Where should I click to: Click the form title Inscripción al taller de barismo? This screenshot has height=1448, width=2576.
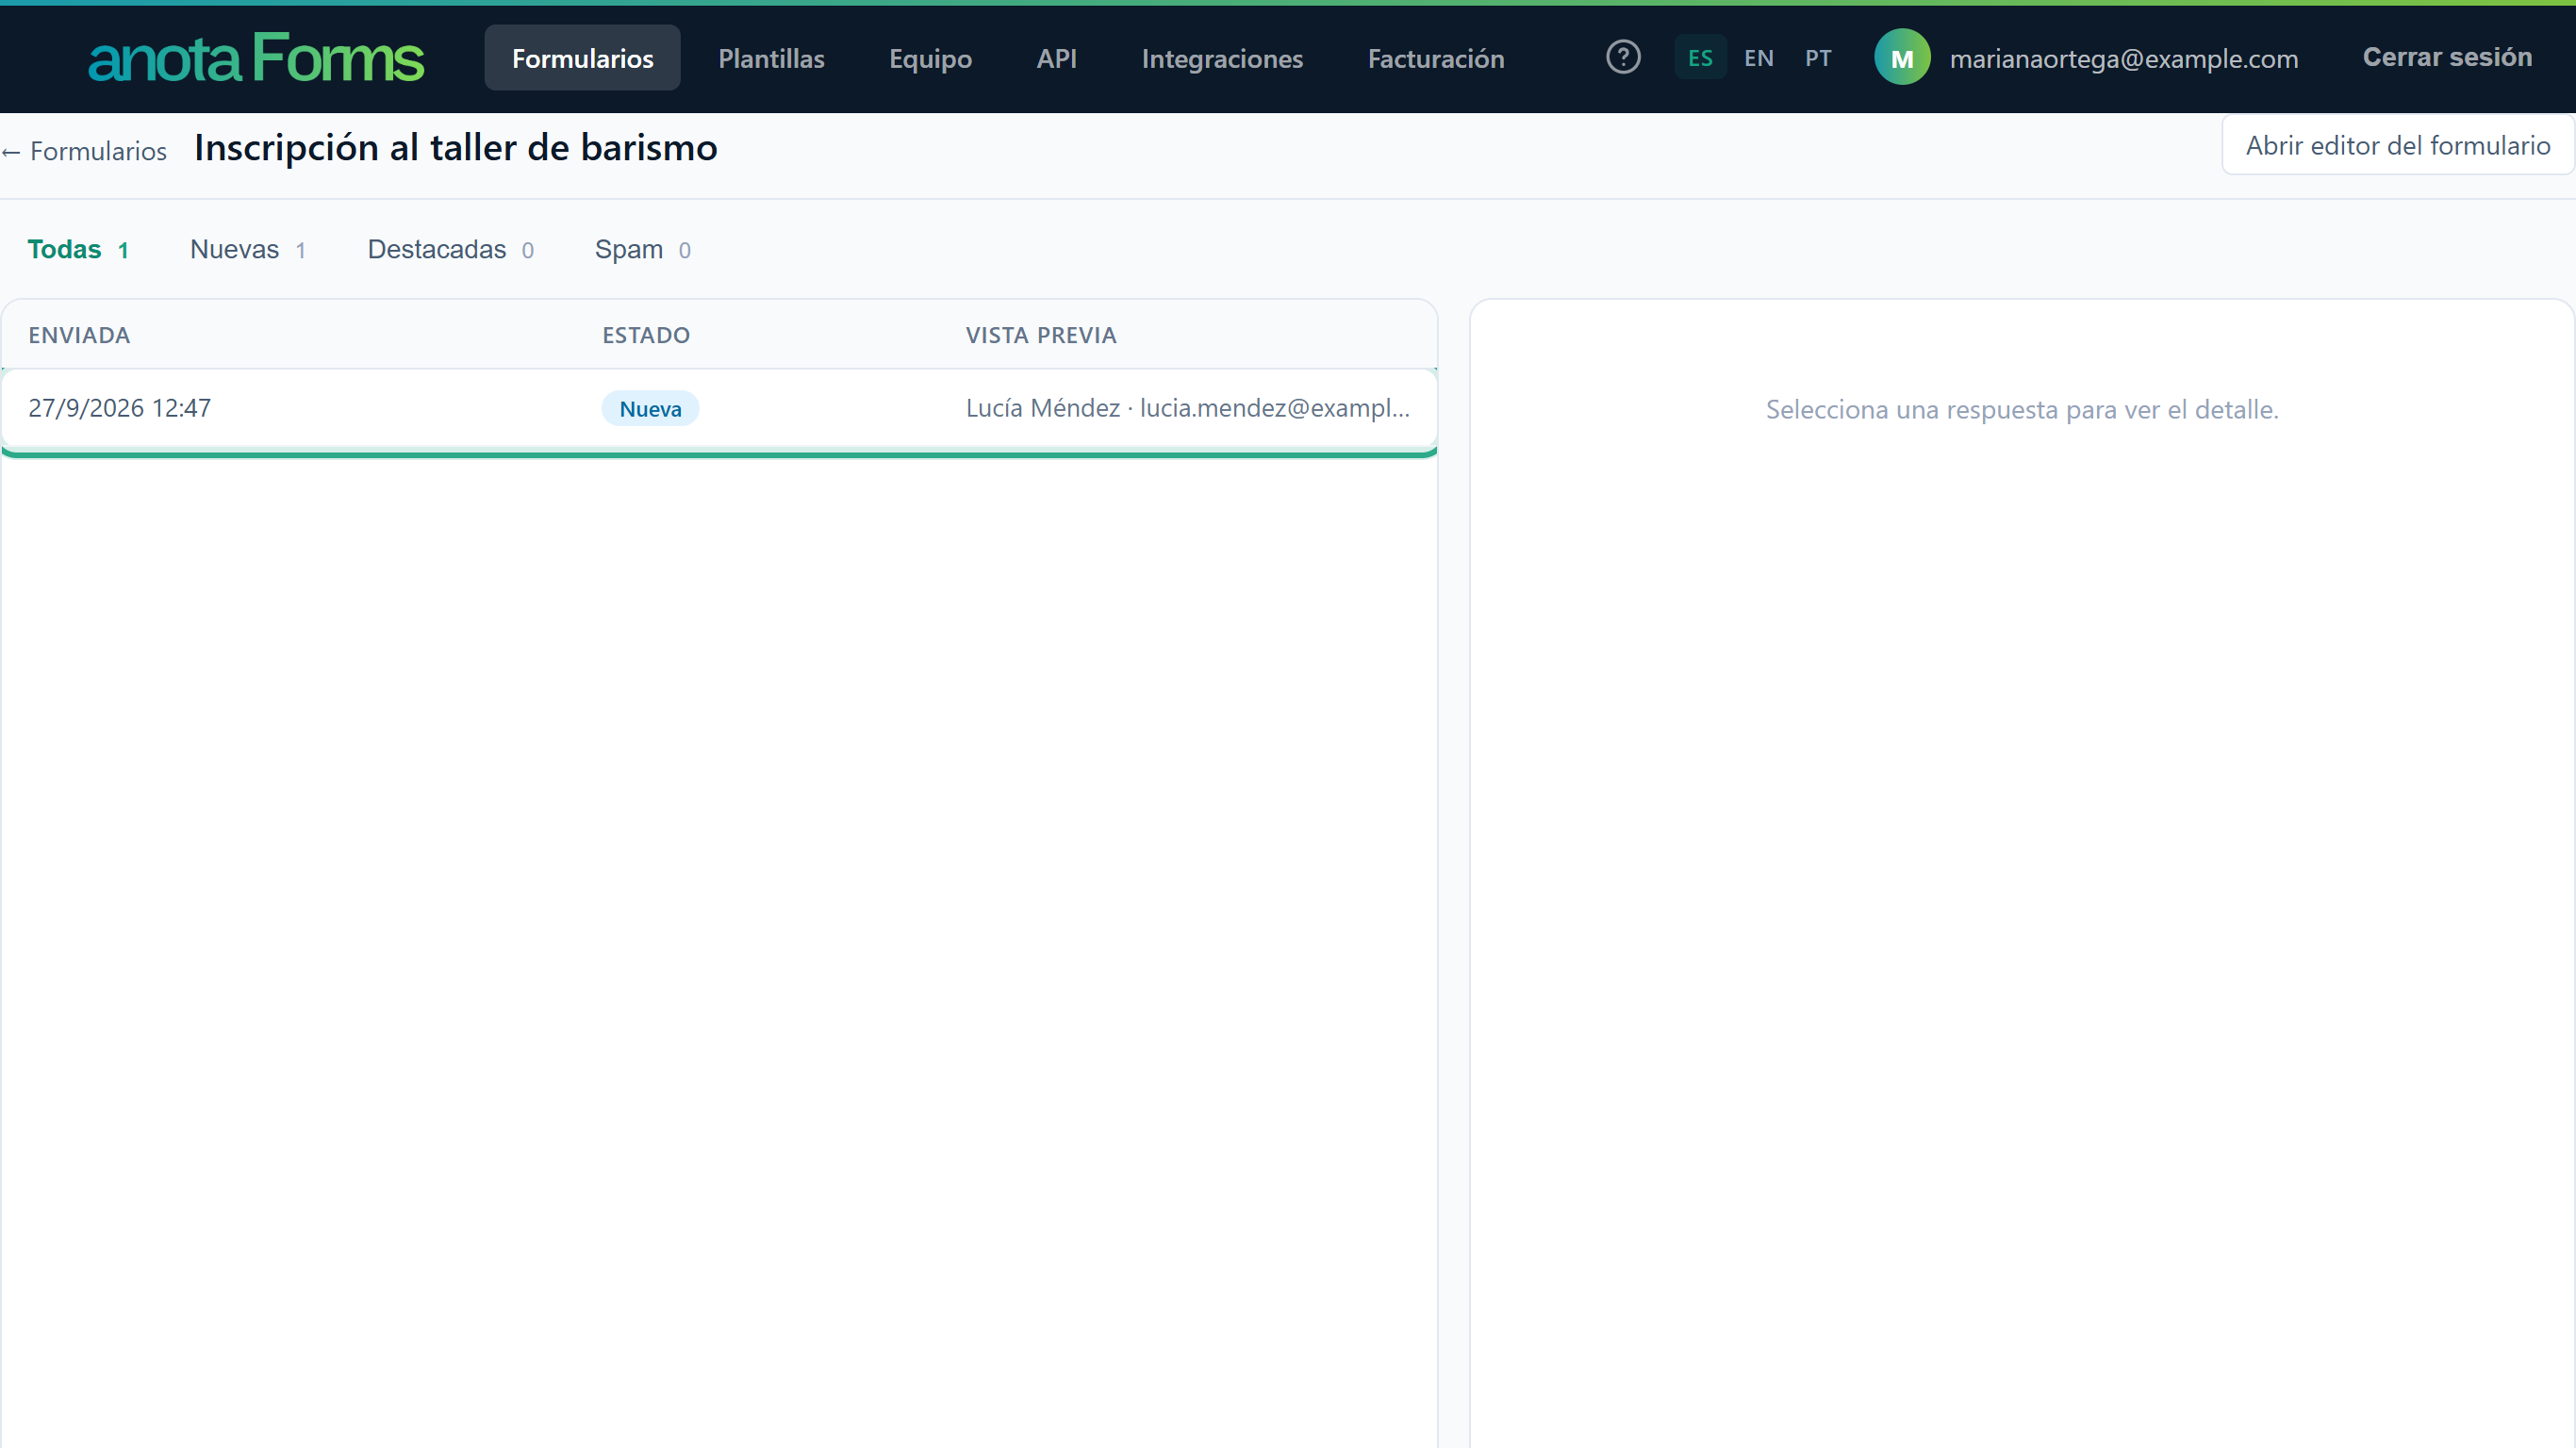click(x=455, y=147)
